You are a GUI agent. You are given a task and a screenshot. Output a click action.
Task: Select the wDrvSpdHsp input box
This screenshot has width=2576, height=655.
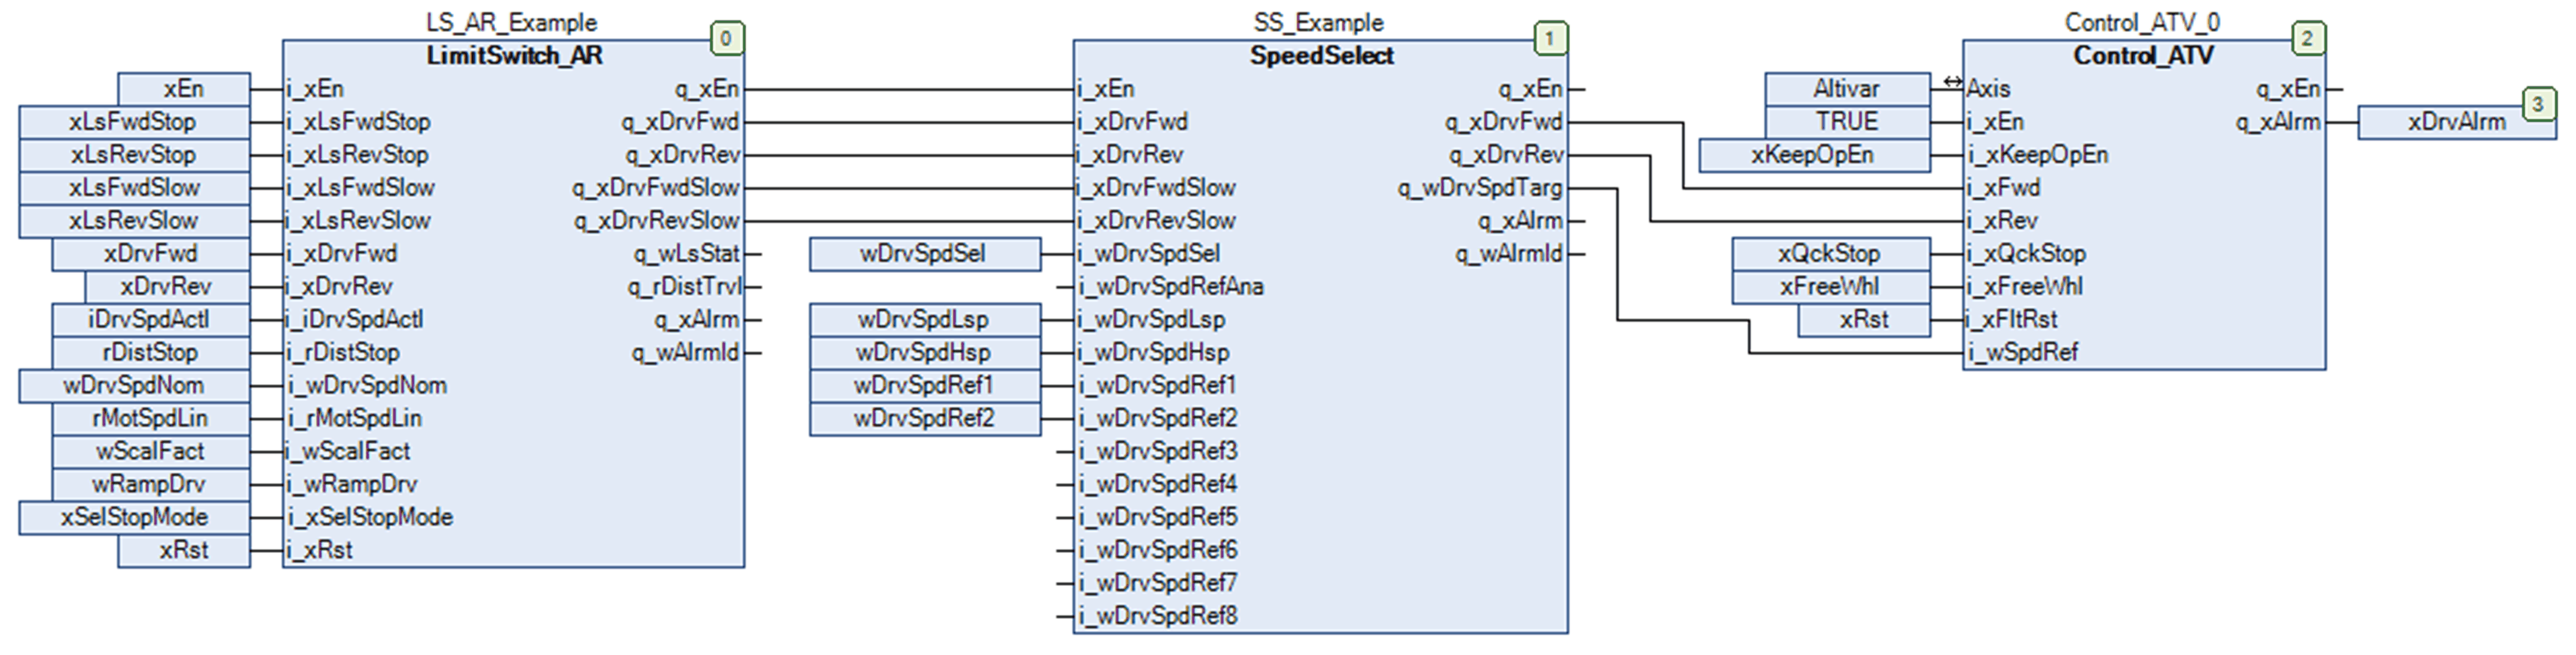point(925,353)
